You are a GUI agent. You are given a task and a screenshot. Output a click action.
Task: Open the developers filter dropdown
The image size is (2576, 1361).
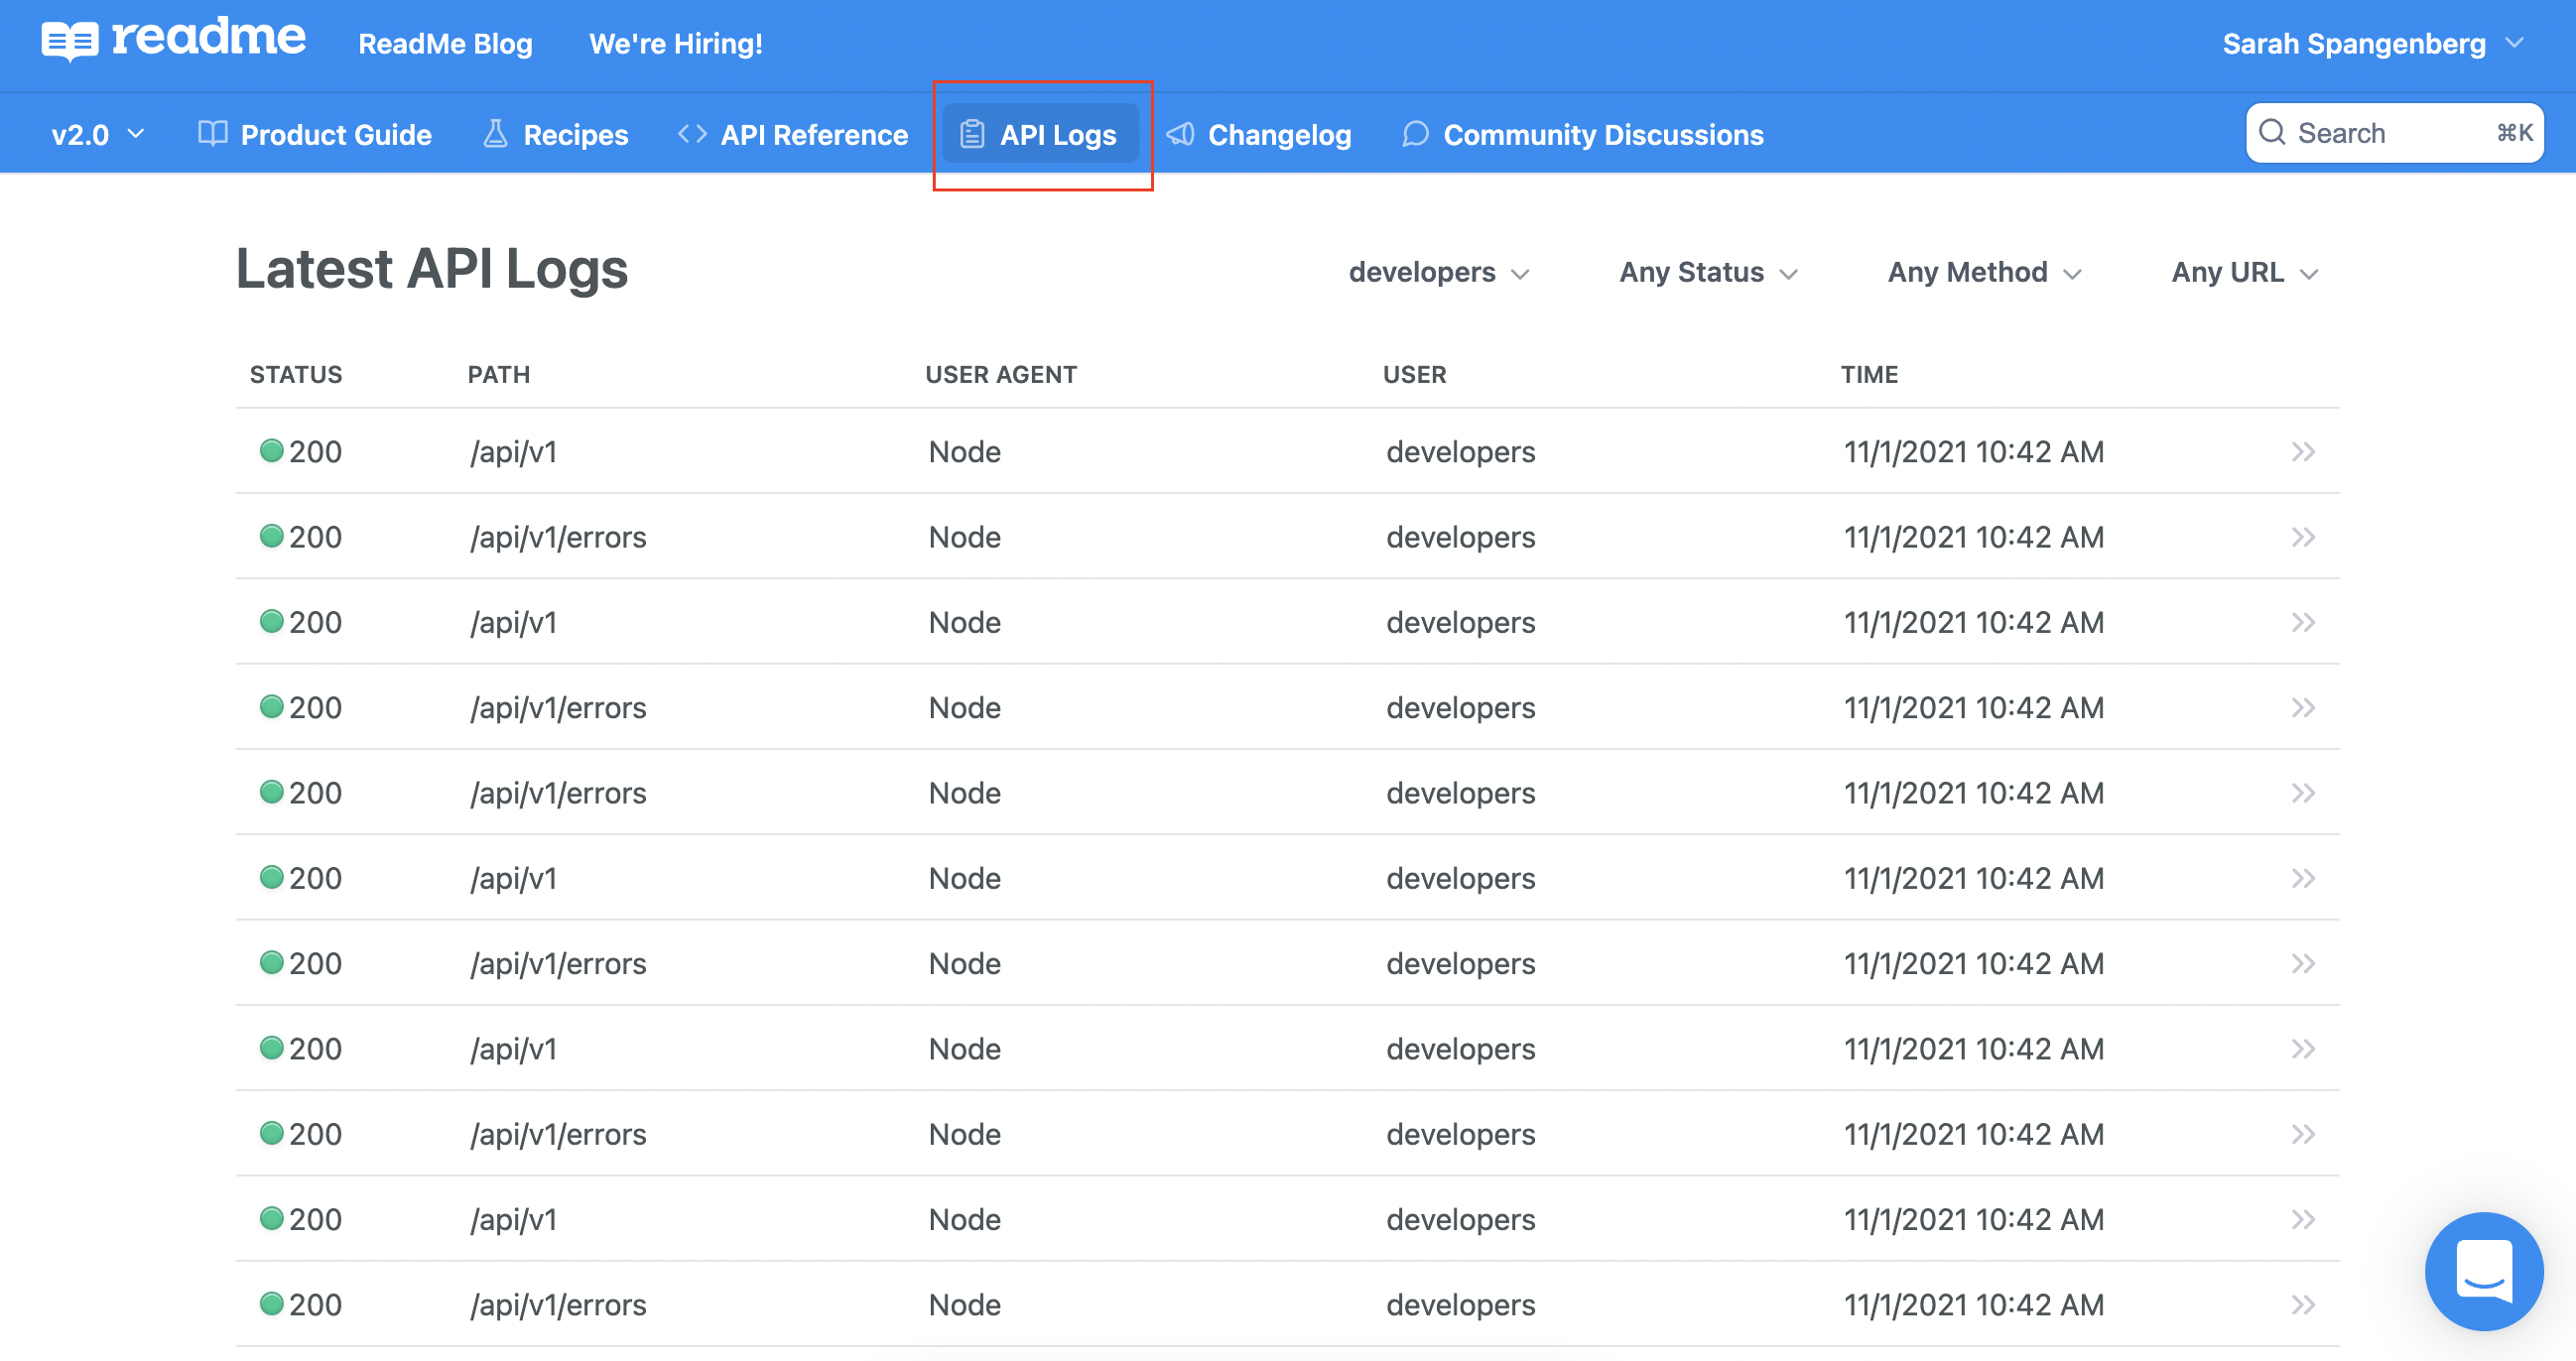[x=1438, y=272]
